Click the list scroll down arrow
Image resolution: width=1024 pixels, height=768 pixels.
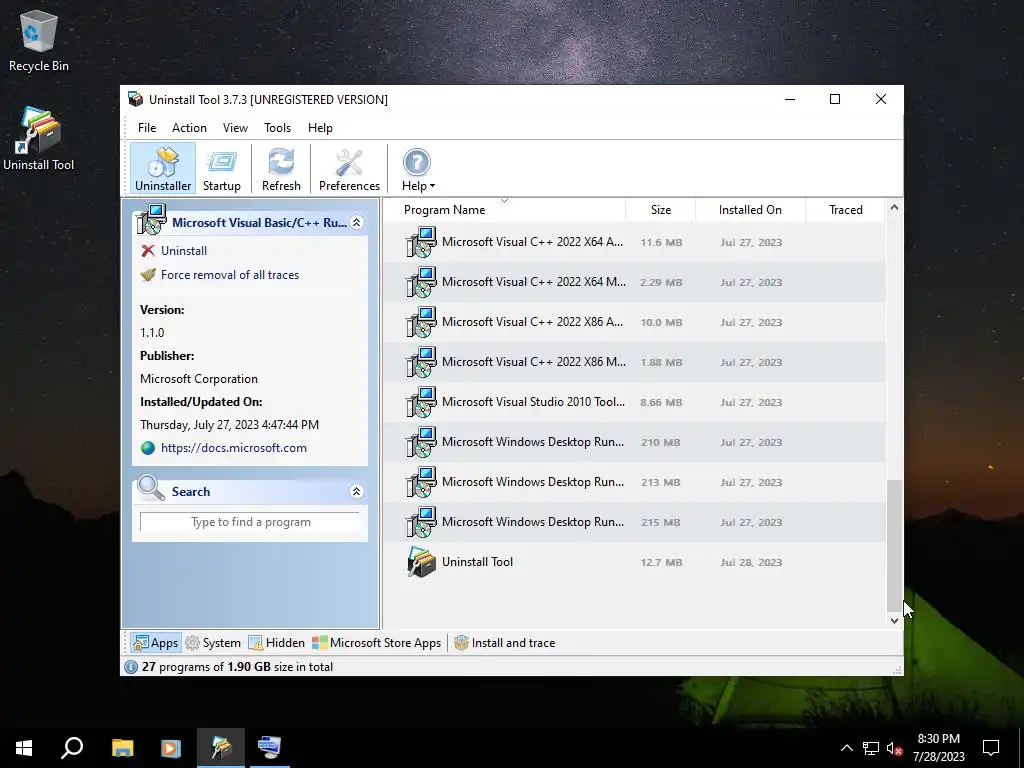[894, 620]
